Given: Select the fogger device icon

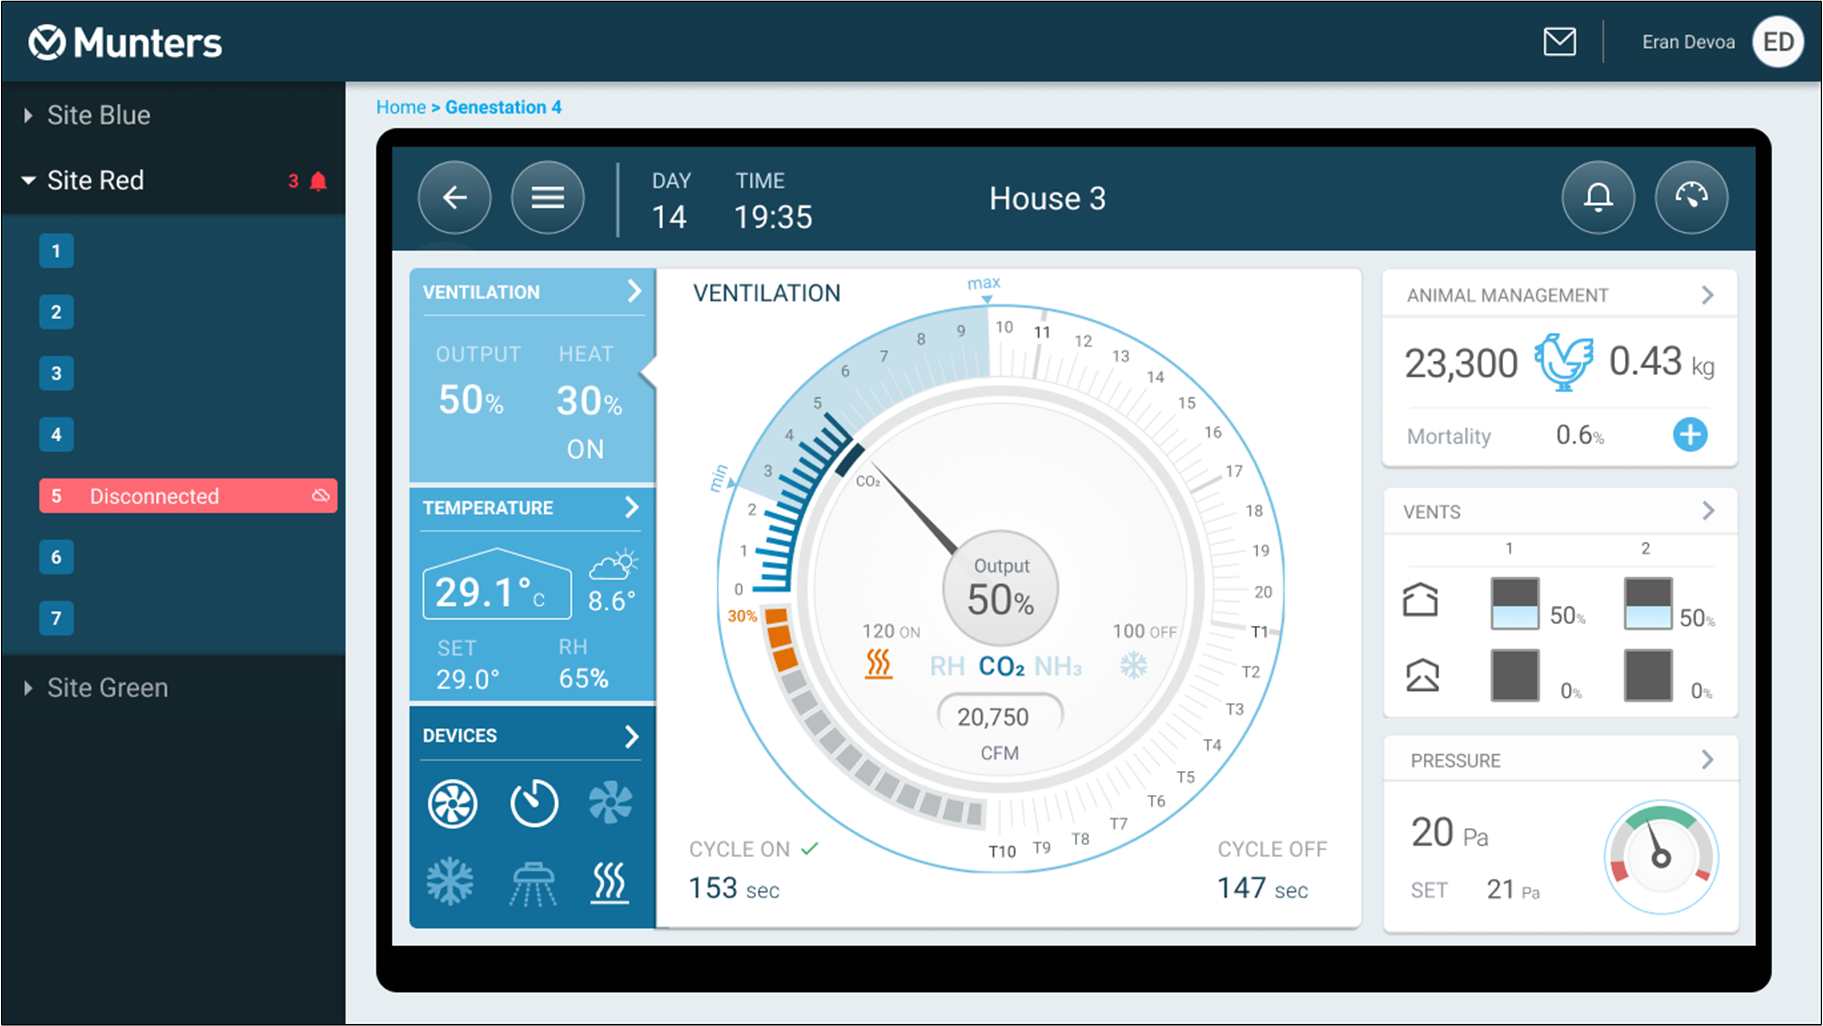Looking at the screenshot, I should click(534, 883).
